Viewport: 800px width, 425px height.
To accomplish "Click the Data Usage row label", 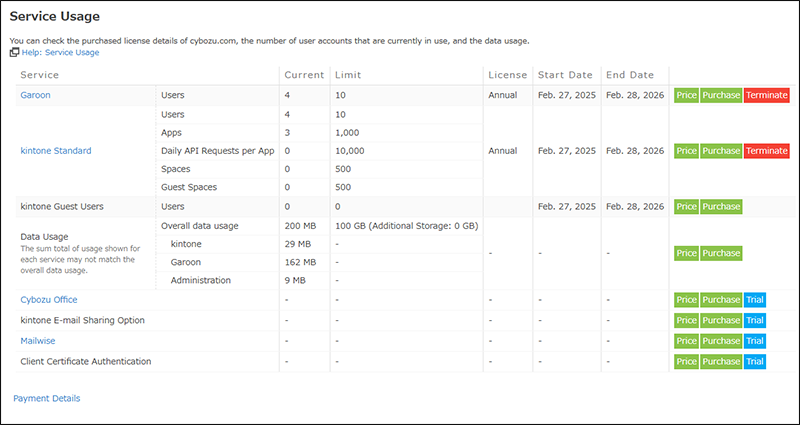I will tap(44, 237).
